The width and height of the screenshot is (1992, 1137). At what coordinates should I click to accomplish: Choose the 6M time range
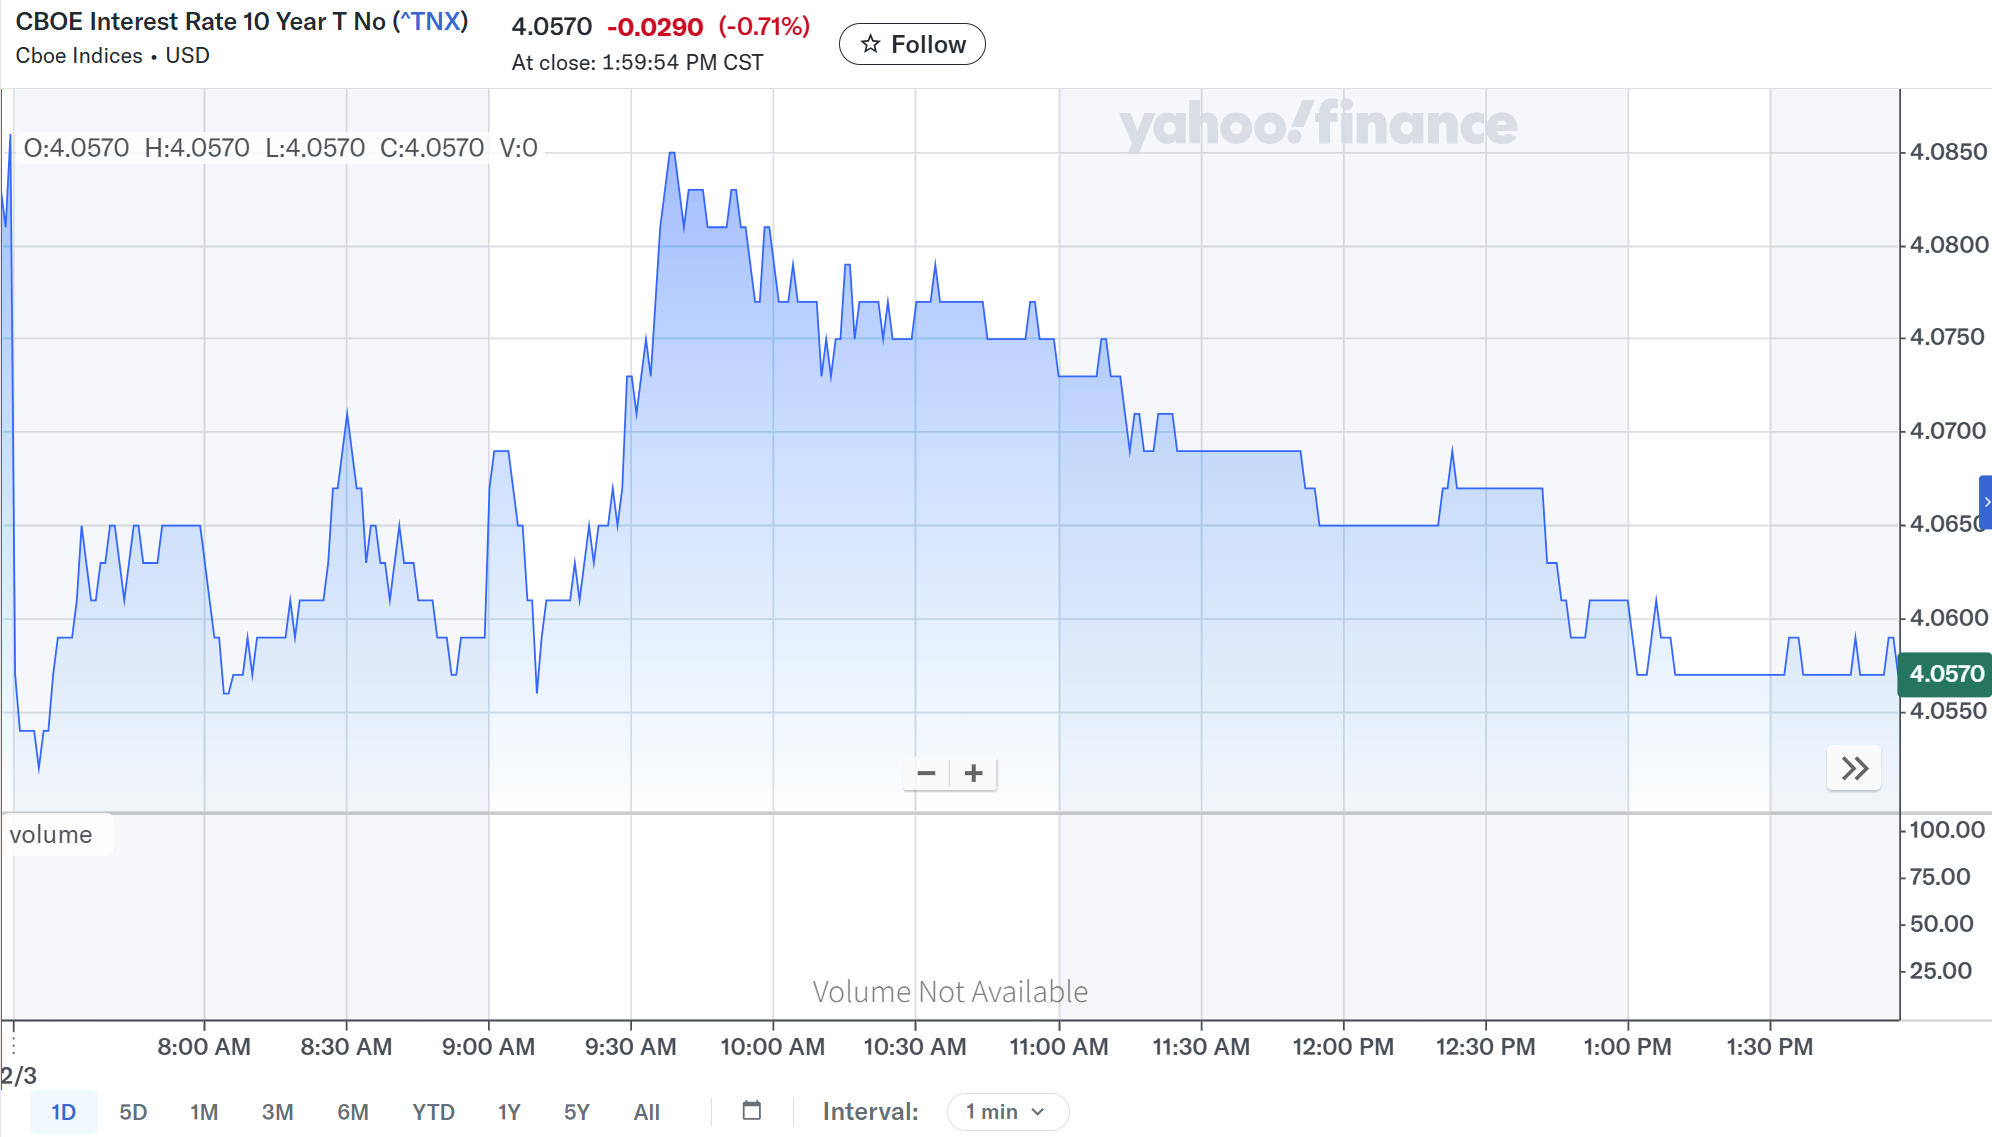point(352,1112)
